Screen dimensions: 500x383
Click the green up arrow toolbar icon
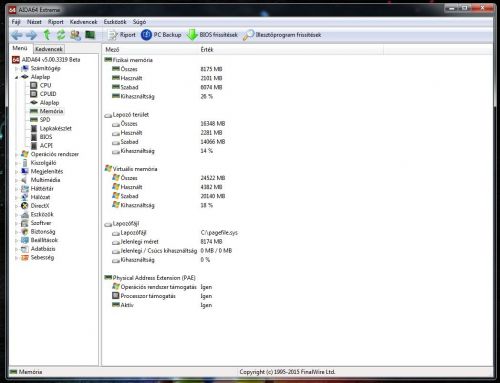[47, 35]
